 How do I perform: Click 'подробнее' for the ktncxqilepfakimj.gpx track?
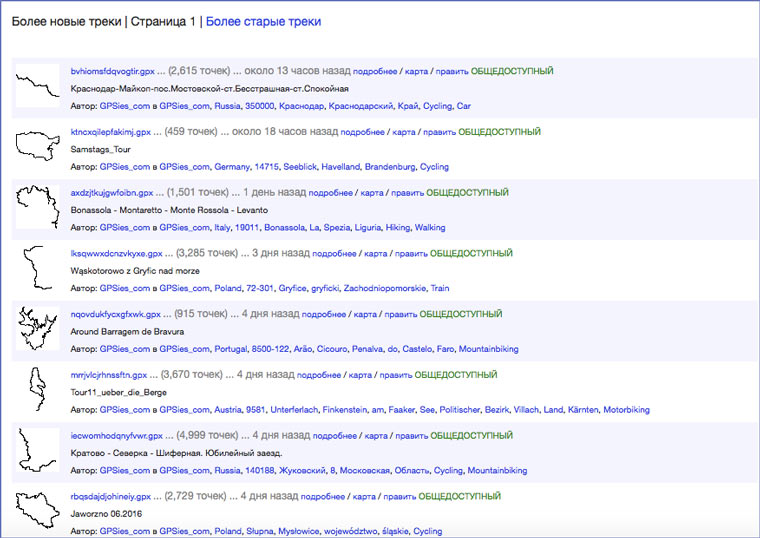click(363, 132)
